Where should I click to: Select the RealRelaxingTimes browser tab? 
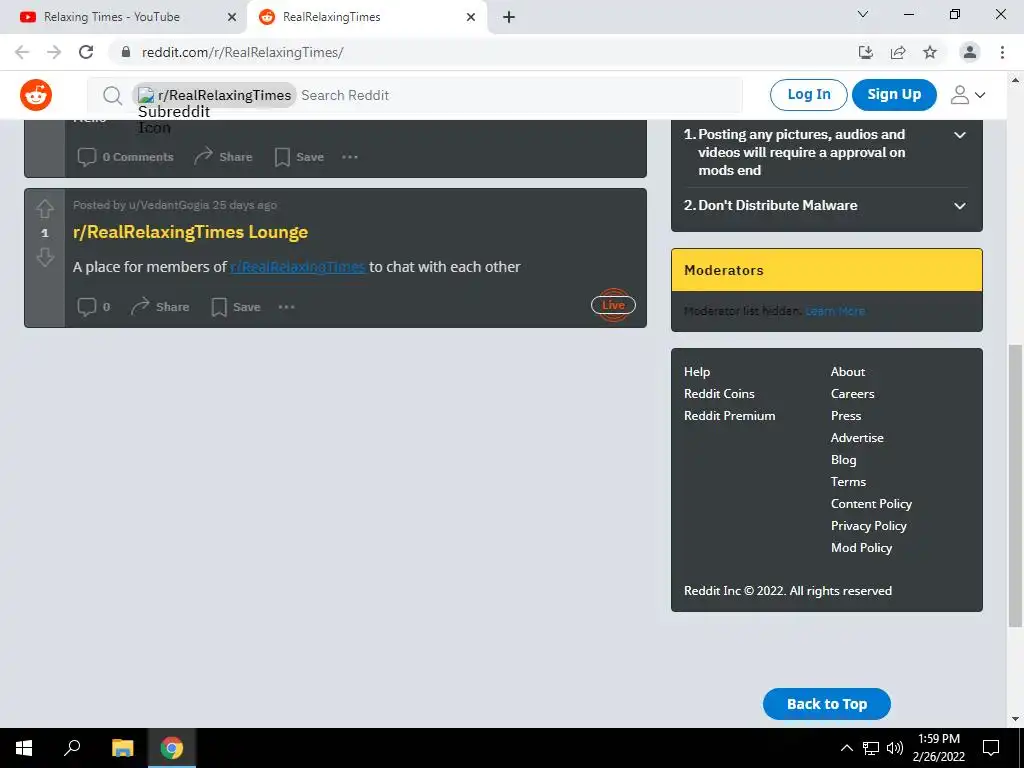click(367, 17)
